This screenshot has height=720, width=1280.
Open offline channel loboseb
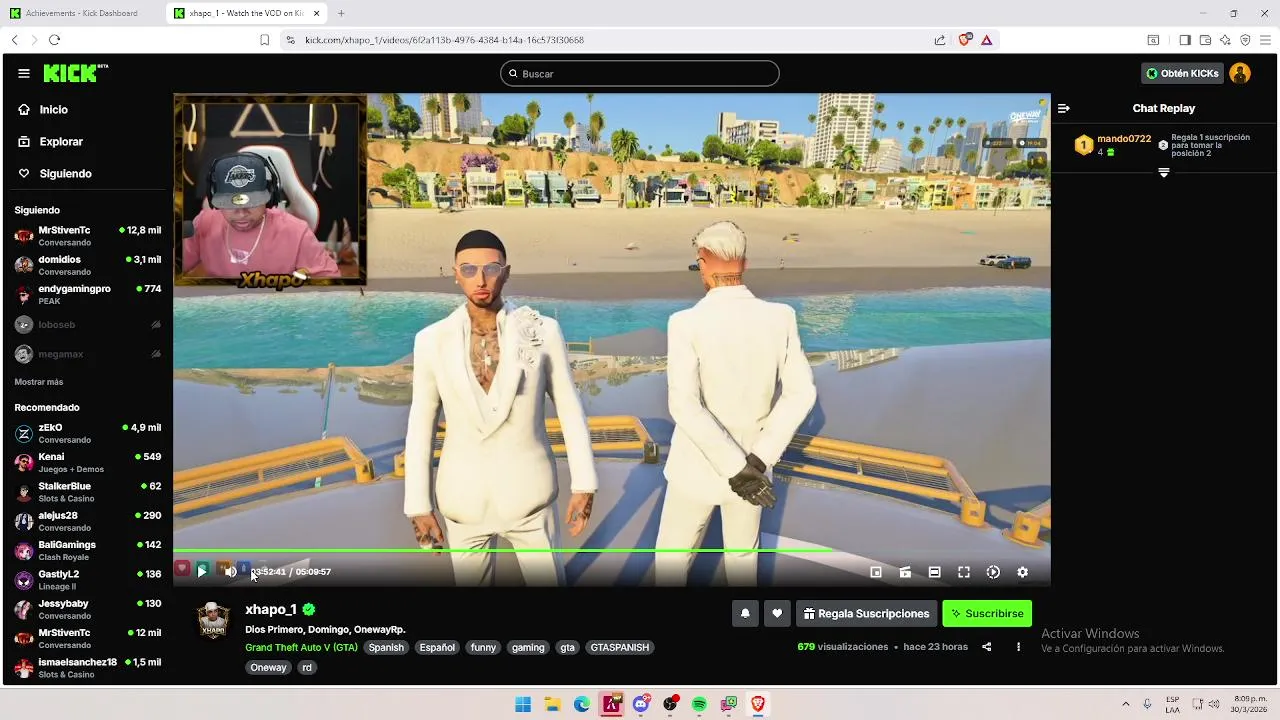(x=87, y=325)
